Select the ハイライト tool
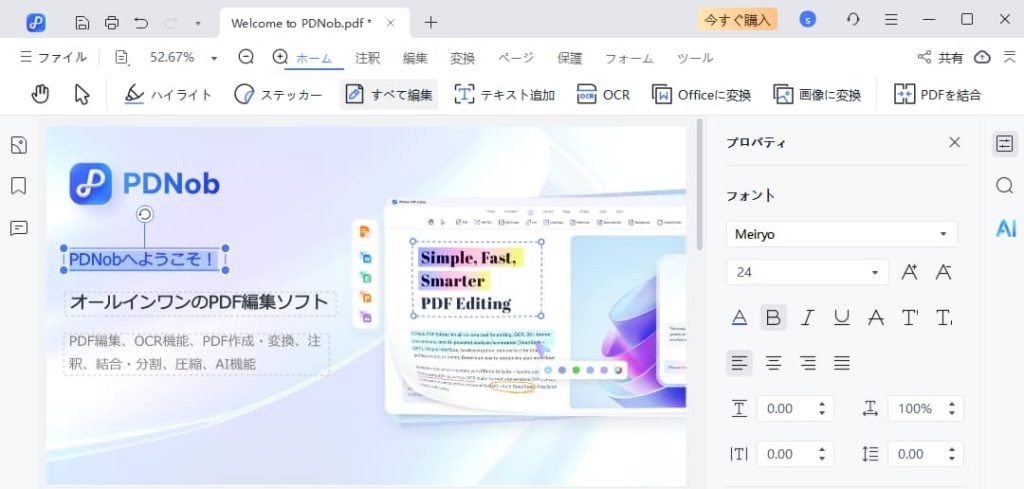The width and height of the screenshot is (1024, 489). tap(168, 95)
